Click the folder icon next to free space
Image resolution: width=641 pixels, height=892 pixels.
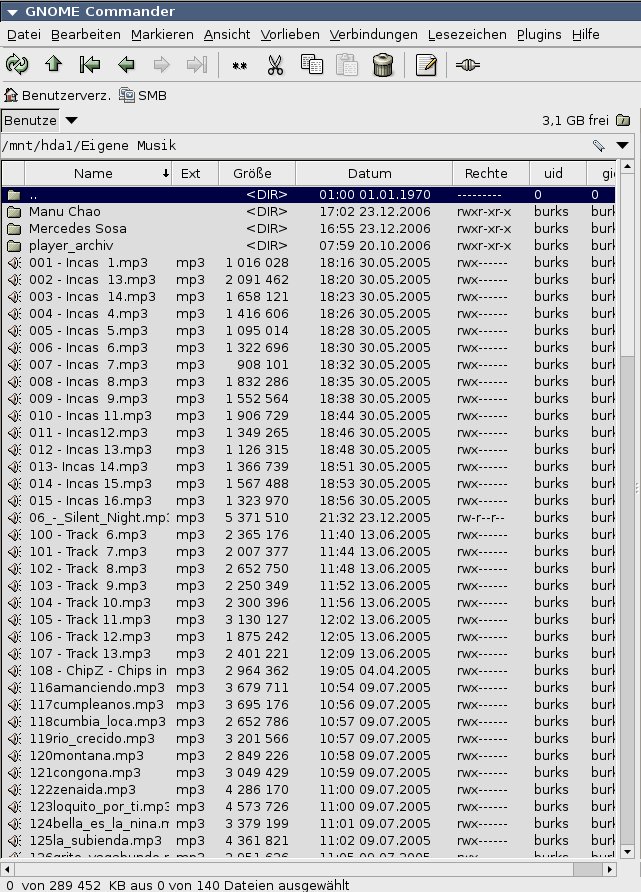623,121
